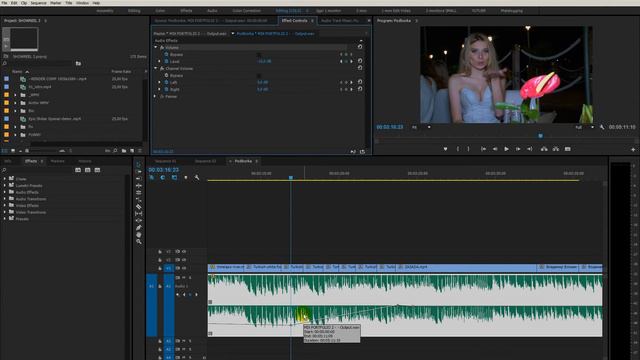Image resolution: width=640 pixels, height=360 pixels.
Task: Open the Window menu
Action: [82, 3]
